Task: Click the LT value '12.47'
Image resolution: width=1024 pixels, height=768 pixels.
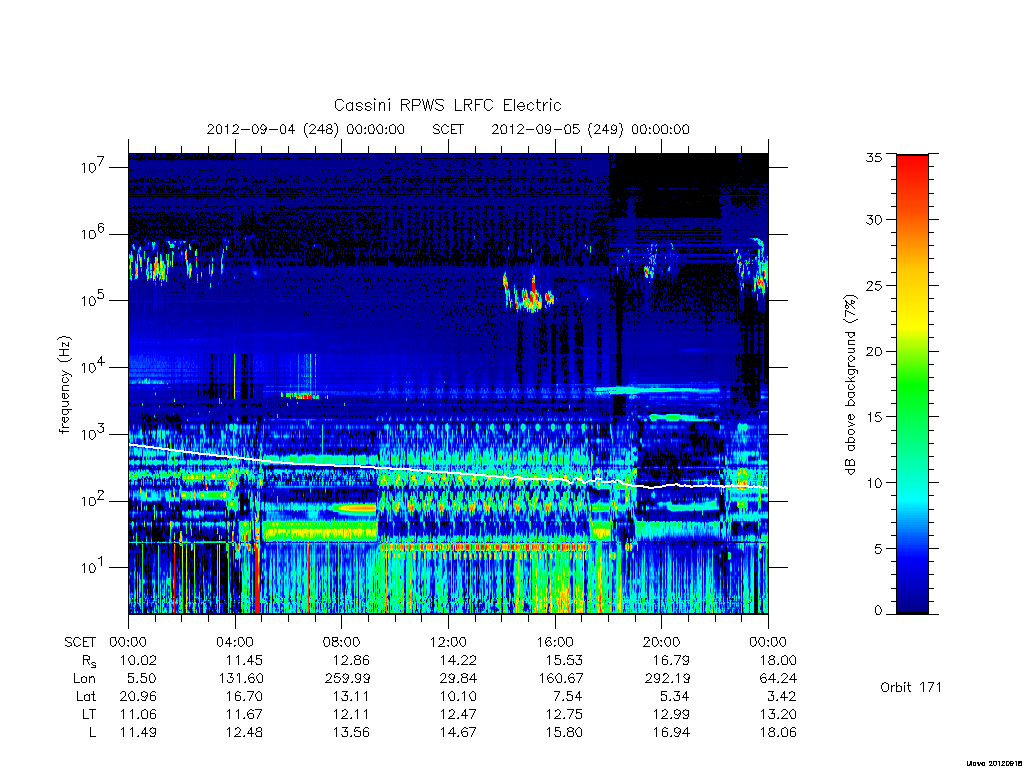Action: coord(458,714)
